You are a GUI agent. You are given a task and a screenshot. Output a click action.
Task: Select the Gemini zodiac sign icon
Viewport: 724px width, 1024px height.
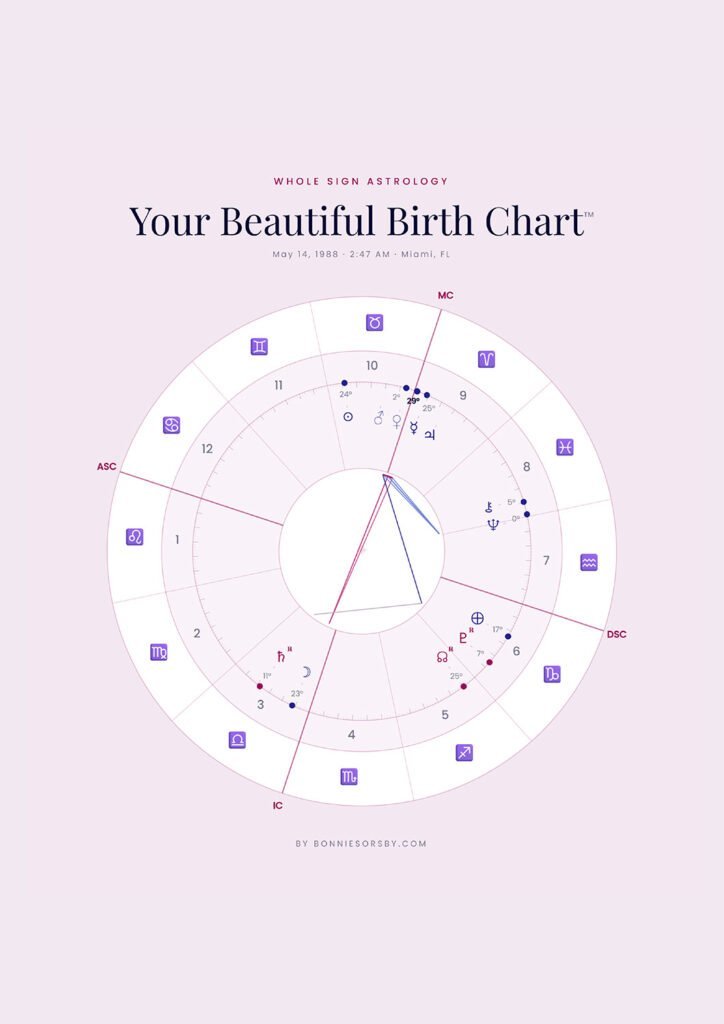(259, 347)
